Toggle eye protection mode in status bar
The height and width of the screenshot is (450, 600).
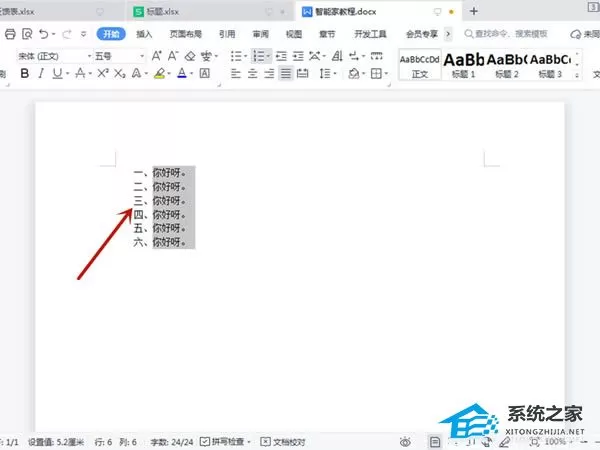(x=405, y=442)
